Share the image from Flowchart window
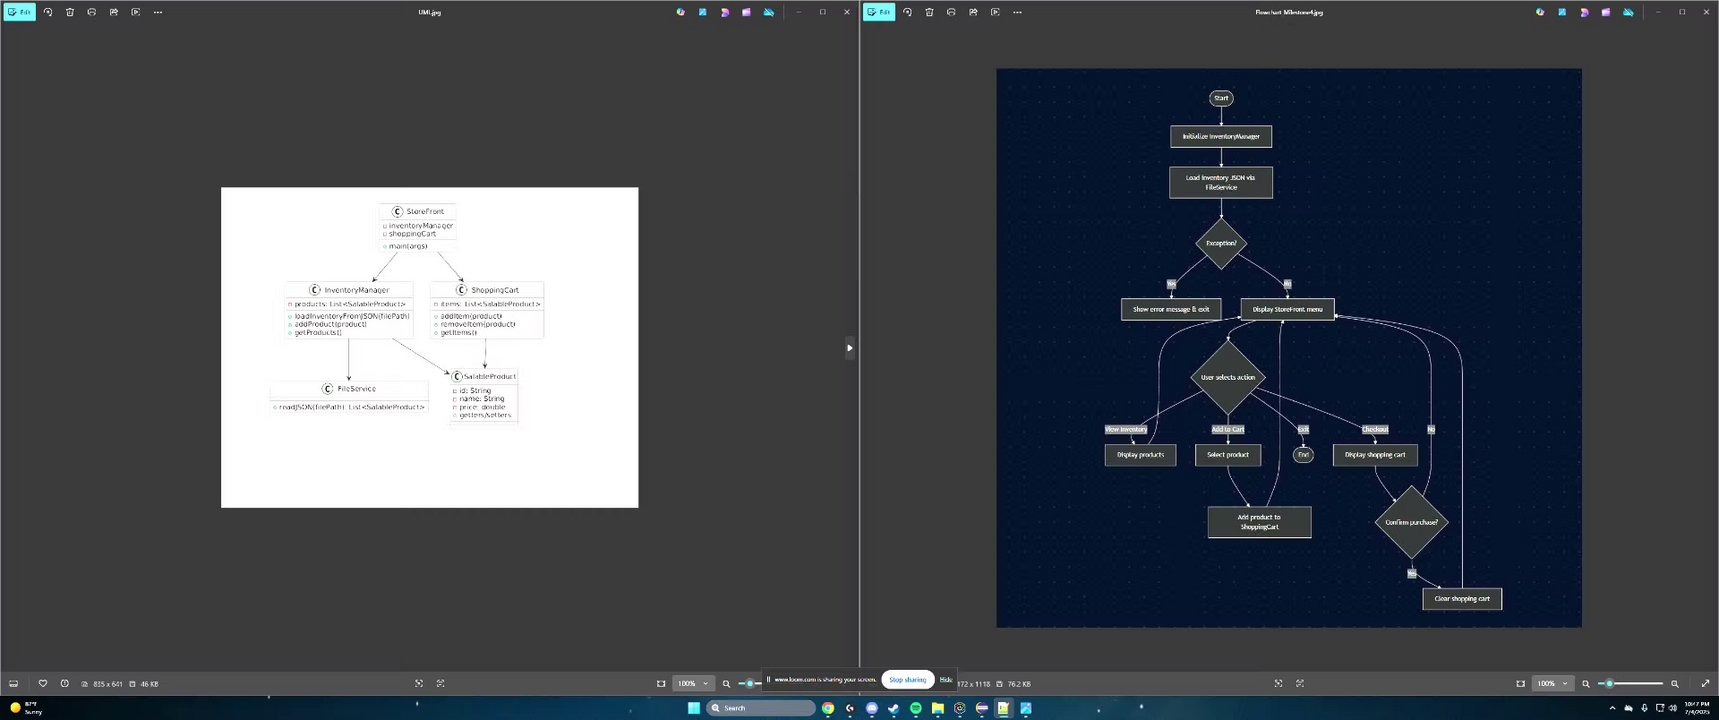Screen dimensions: 1719x720 click(974, 12)
